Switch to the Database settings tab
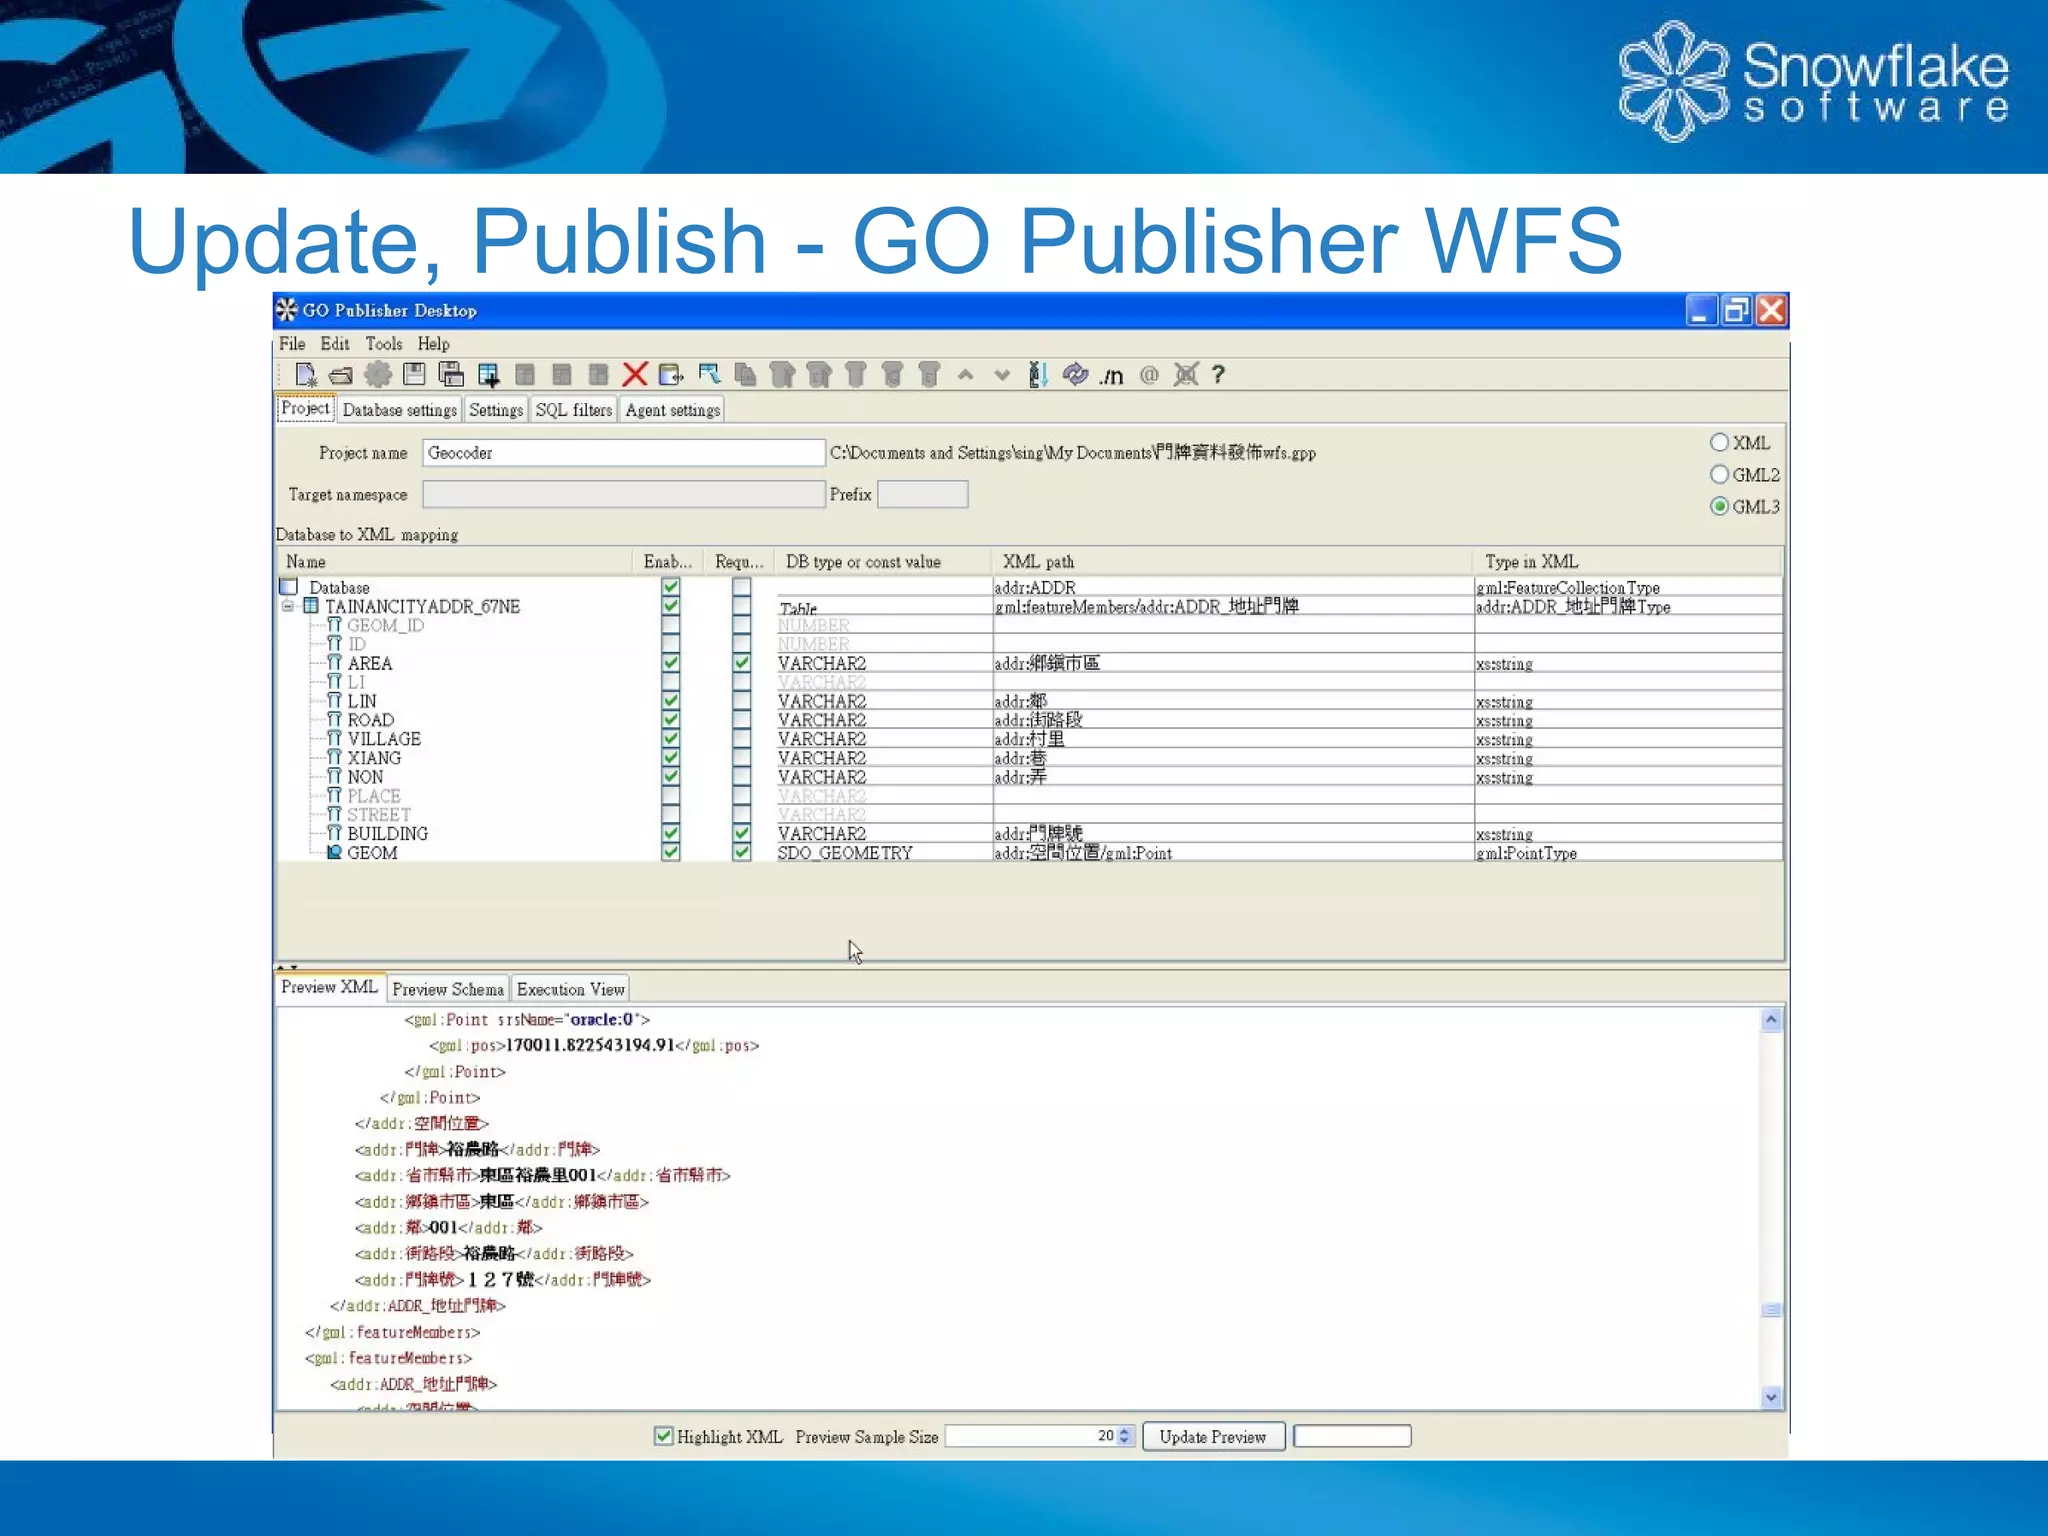The width and height of the screenshot is (2048, 1536). [399, 410]
